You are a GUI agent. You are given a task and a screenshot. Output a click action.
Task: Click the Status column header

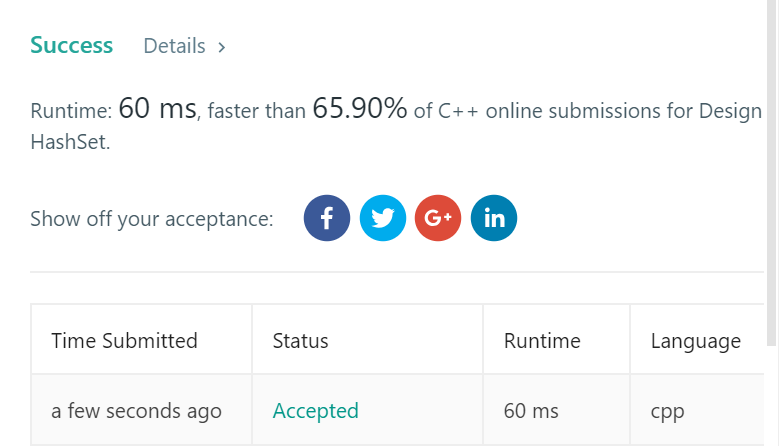tap(300, 341)
